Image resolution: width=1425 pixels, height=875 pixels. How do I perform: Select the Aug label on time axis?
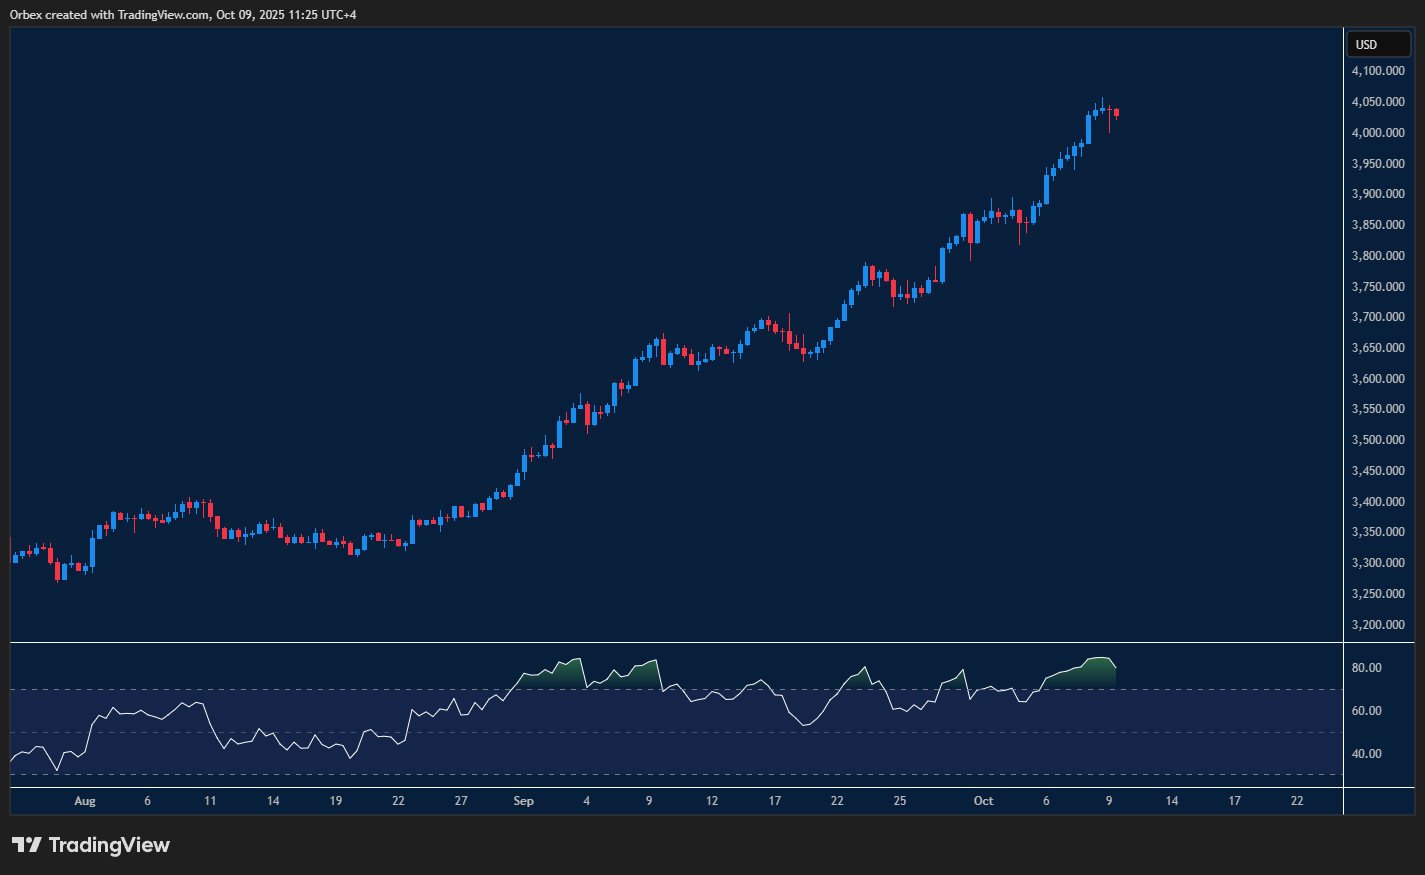coord(85,801)
